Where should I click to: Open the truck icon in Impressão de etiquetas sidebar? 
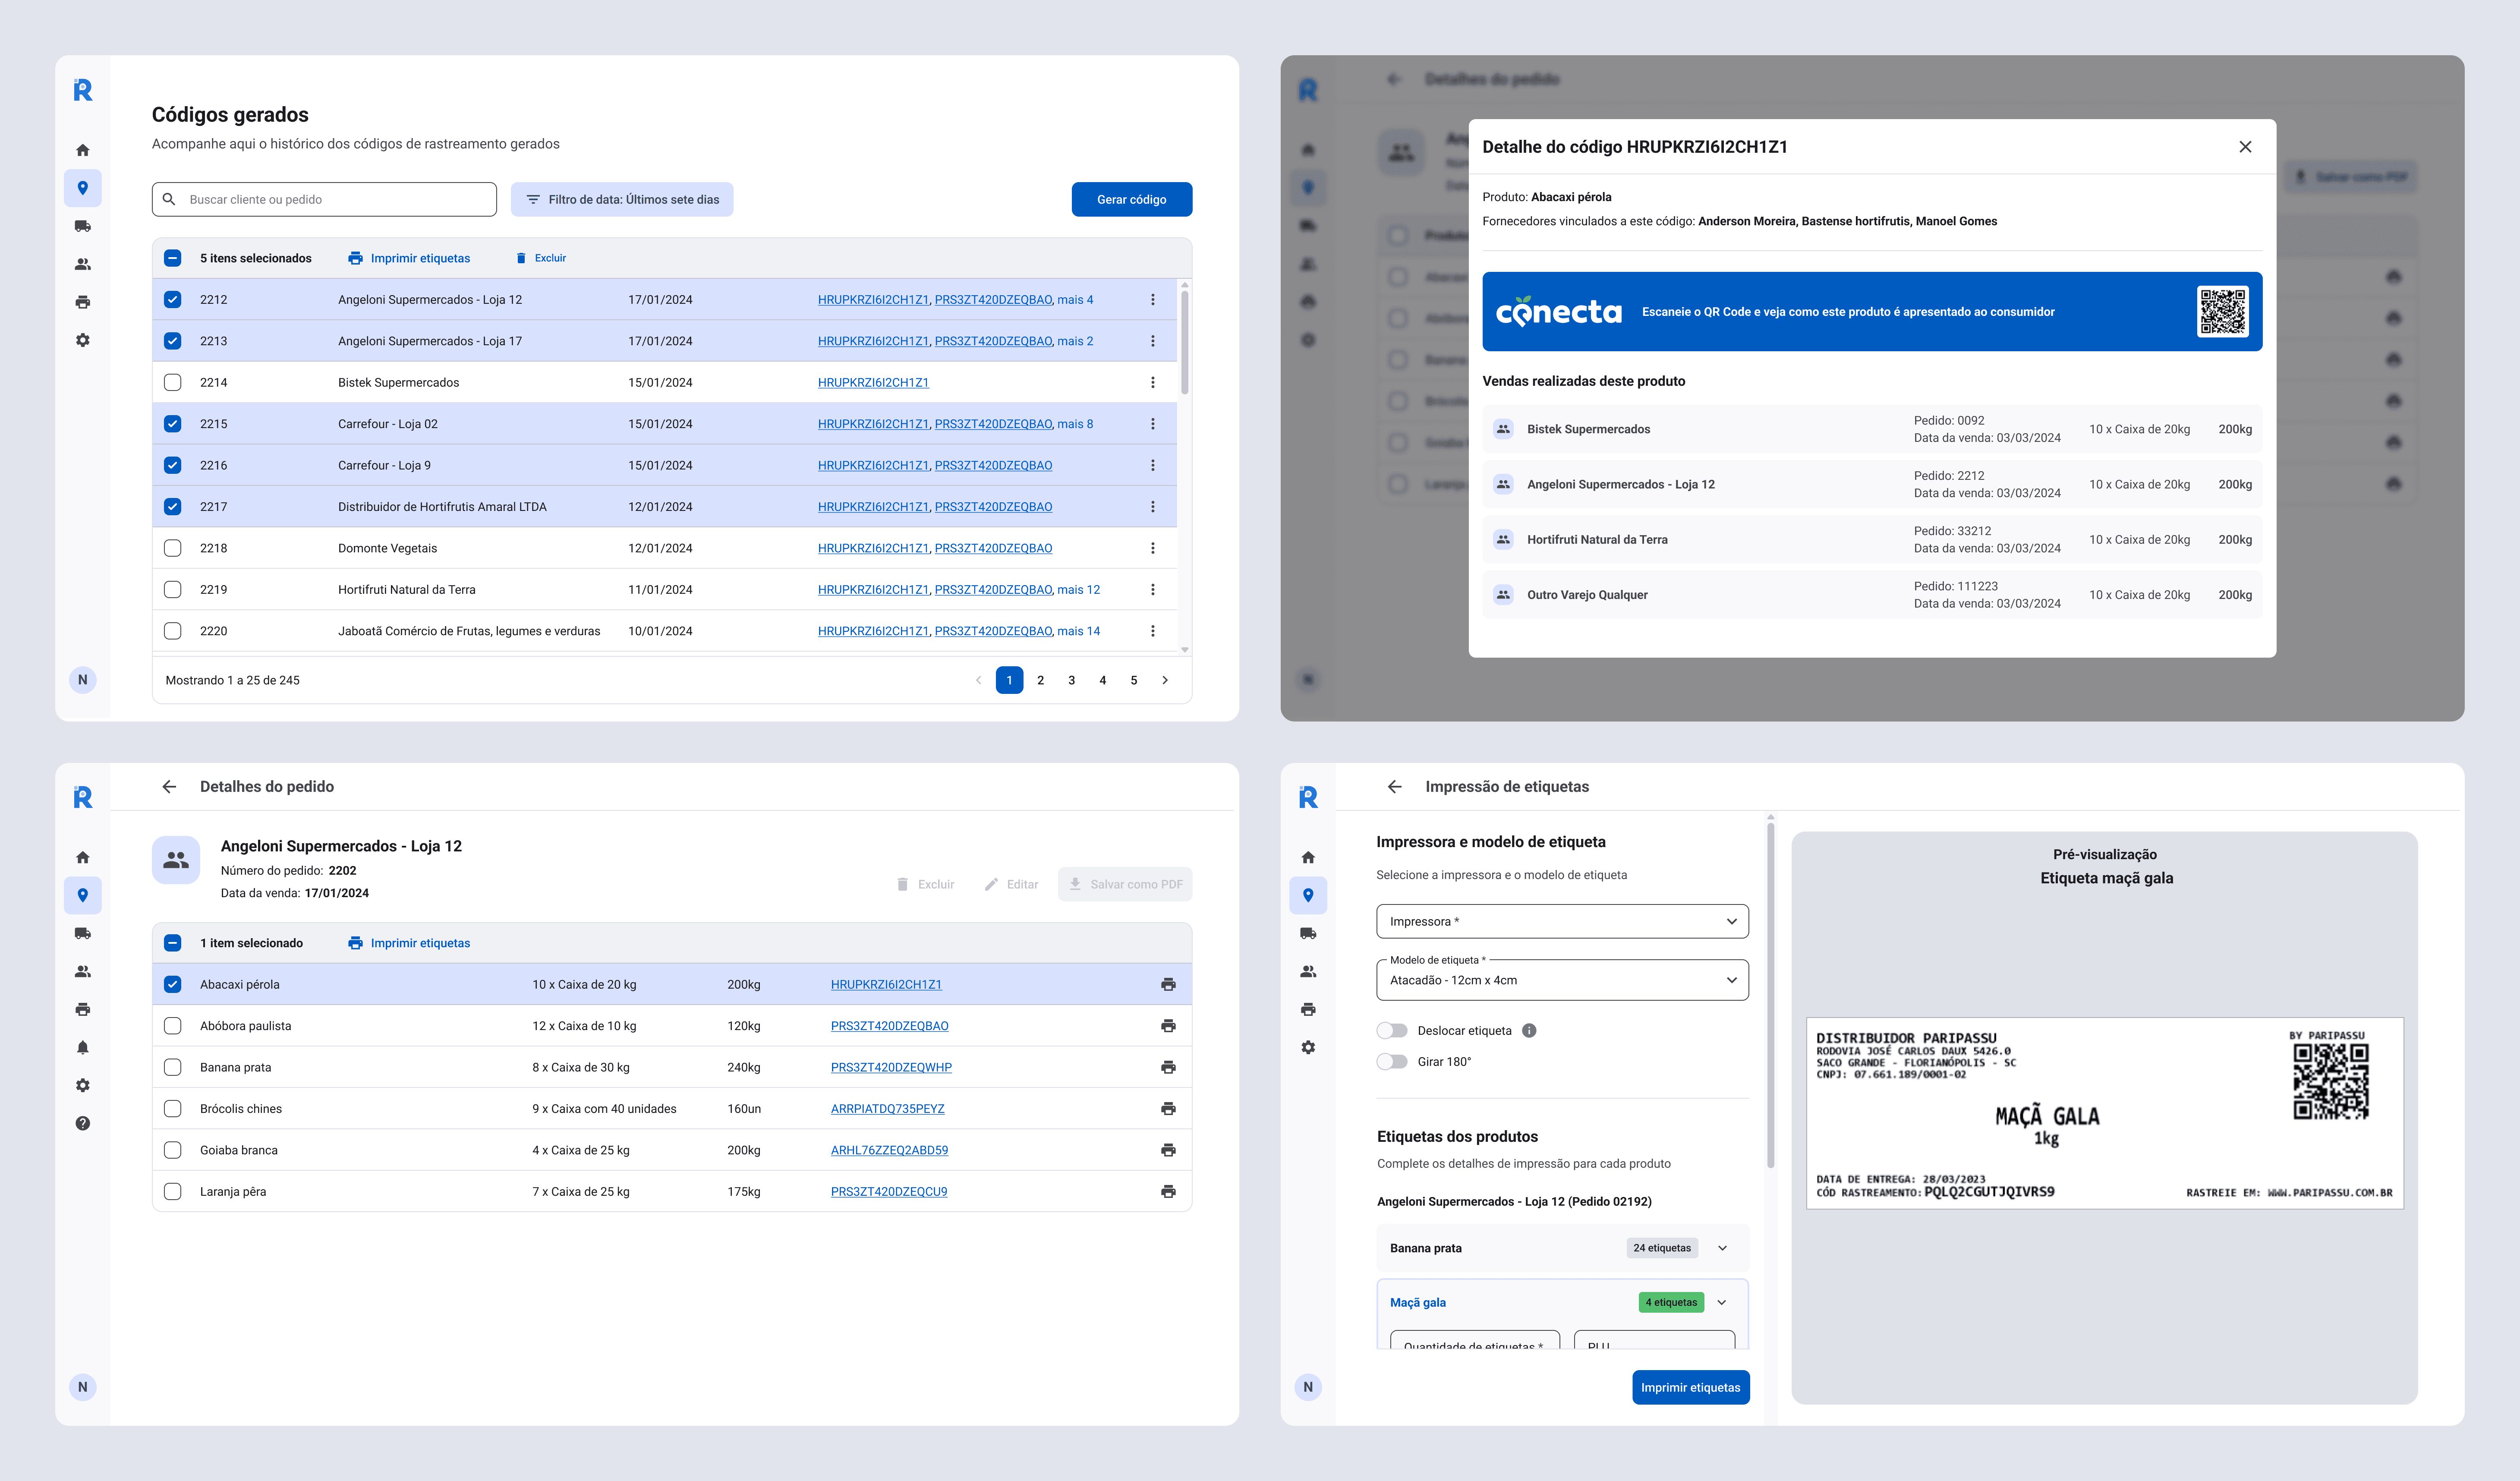[1308, 933]
